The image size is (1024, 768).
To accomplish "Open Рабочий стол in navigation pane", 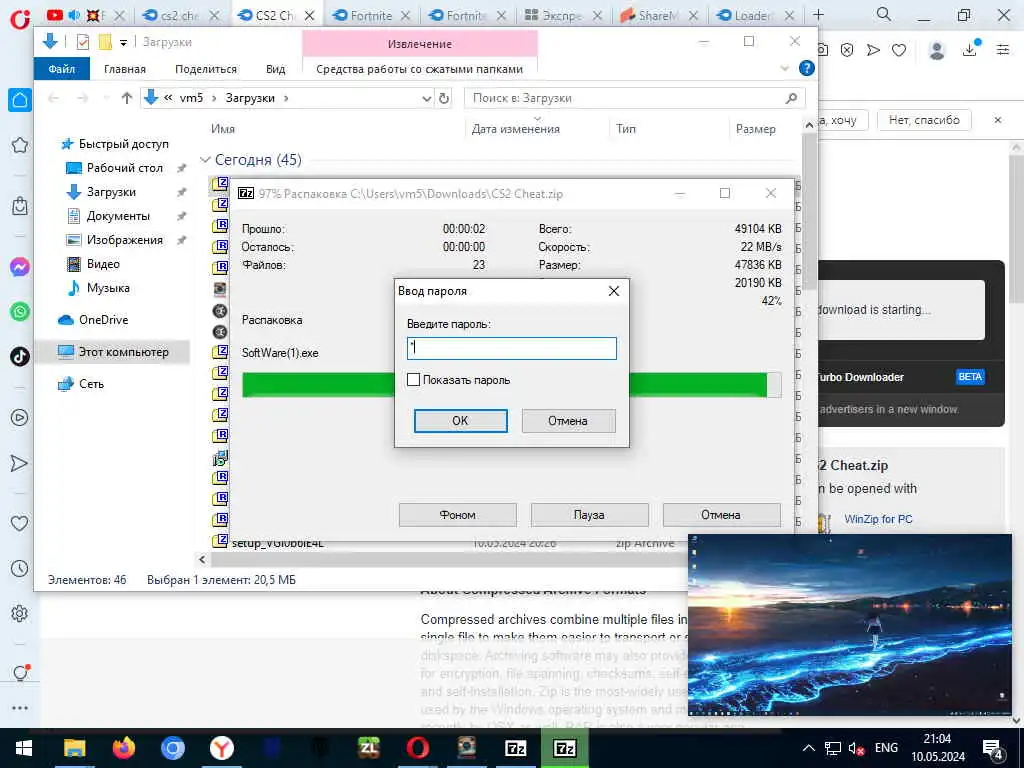I will tap(124, 168).
